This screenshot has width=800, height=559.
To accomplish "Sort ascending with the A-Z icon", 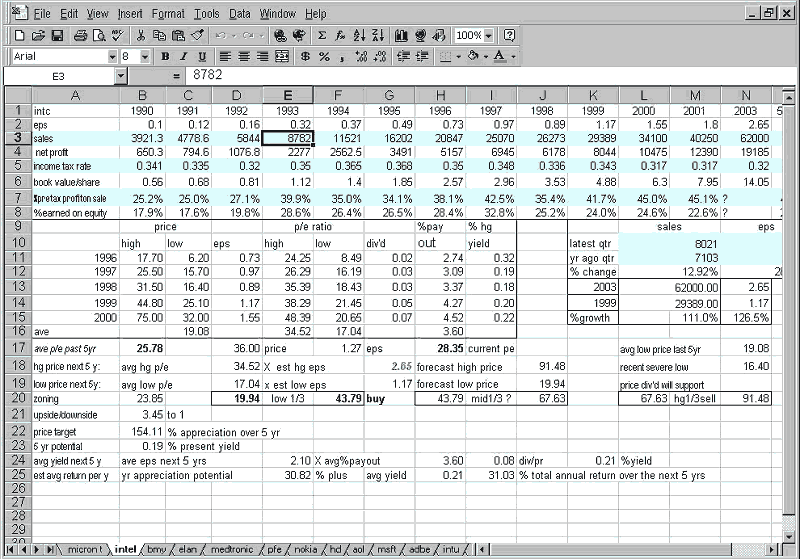I will 358,35.
